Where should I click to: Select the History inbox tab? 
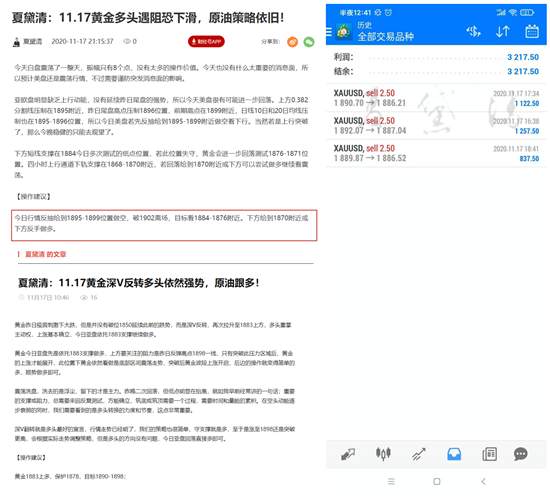coord(454,454)
